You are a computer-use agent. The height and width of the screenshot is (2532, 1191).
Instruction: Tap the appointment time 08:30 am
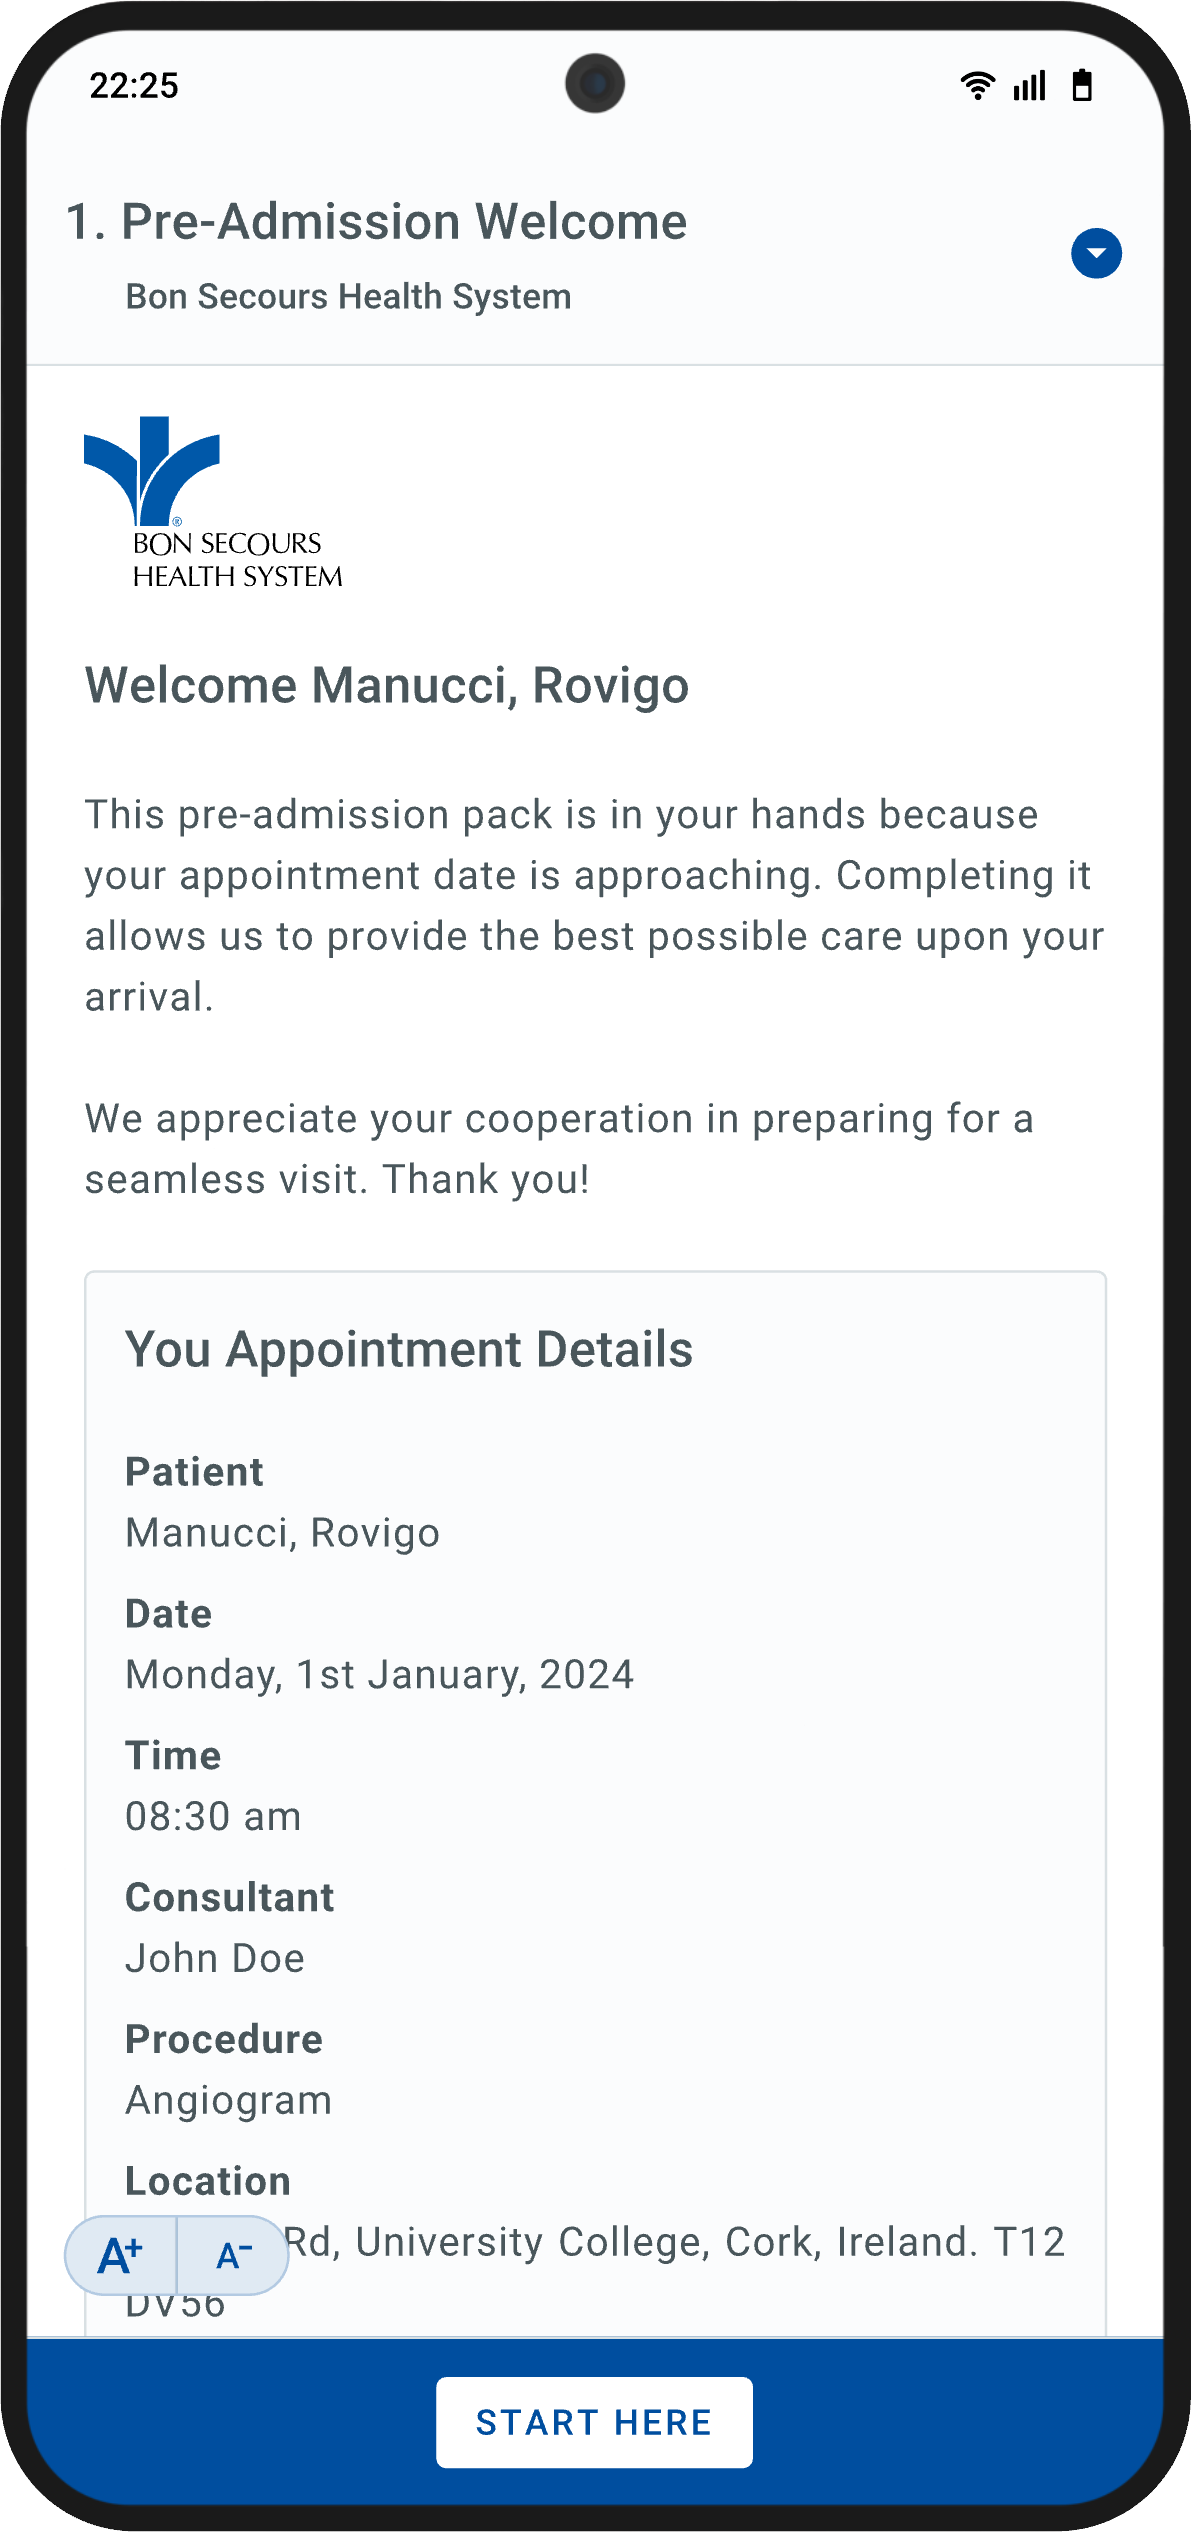tap(213, 1817)
